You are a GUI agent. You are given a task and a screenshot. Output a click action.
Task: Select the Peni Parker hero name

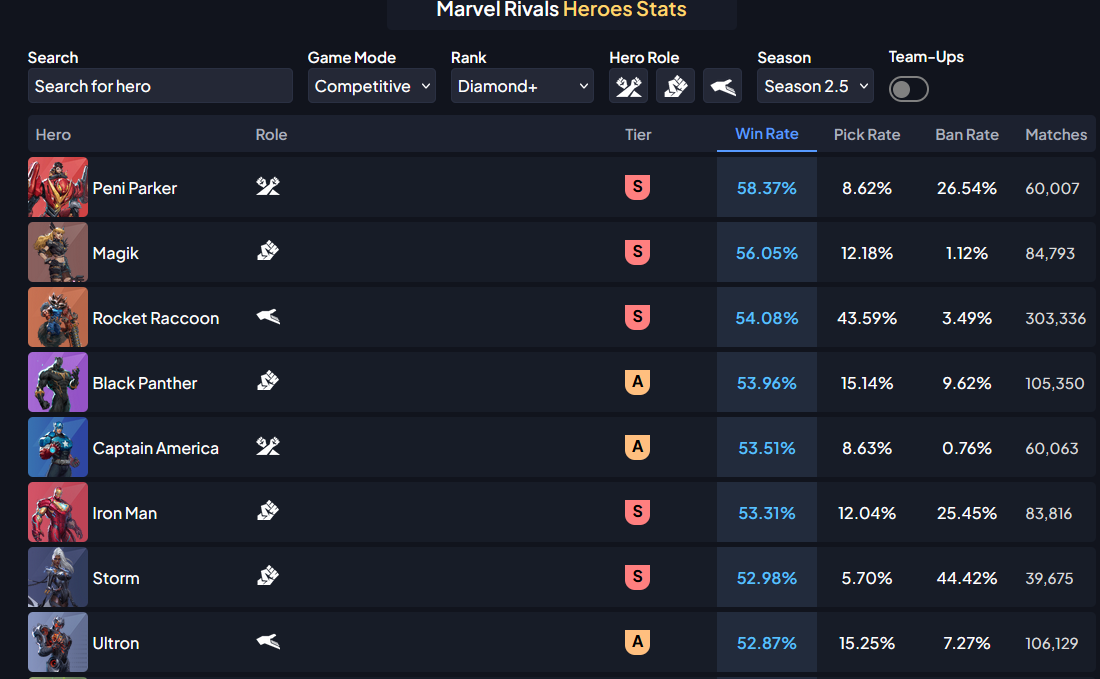[x=135, y=188]
